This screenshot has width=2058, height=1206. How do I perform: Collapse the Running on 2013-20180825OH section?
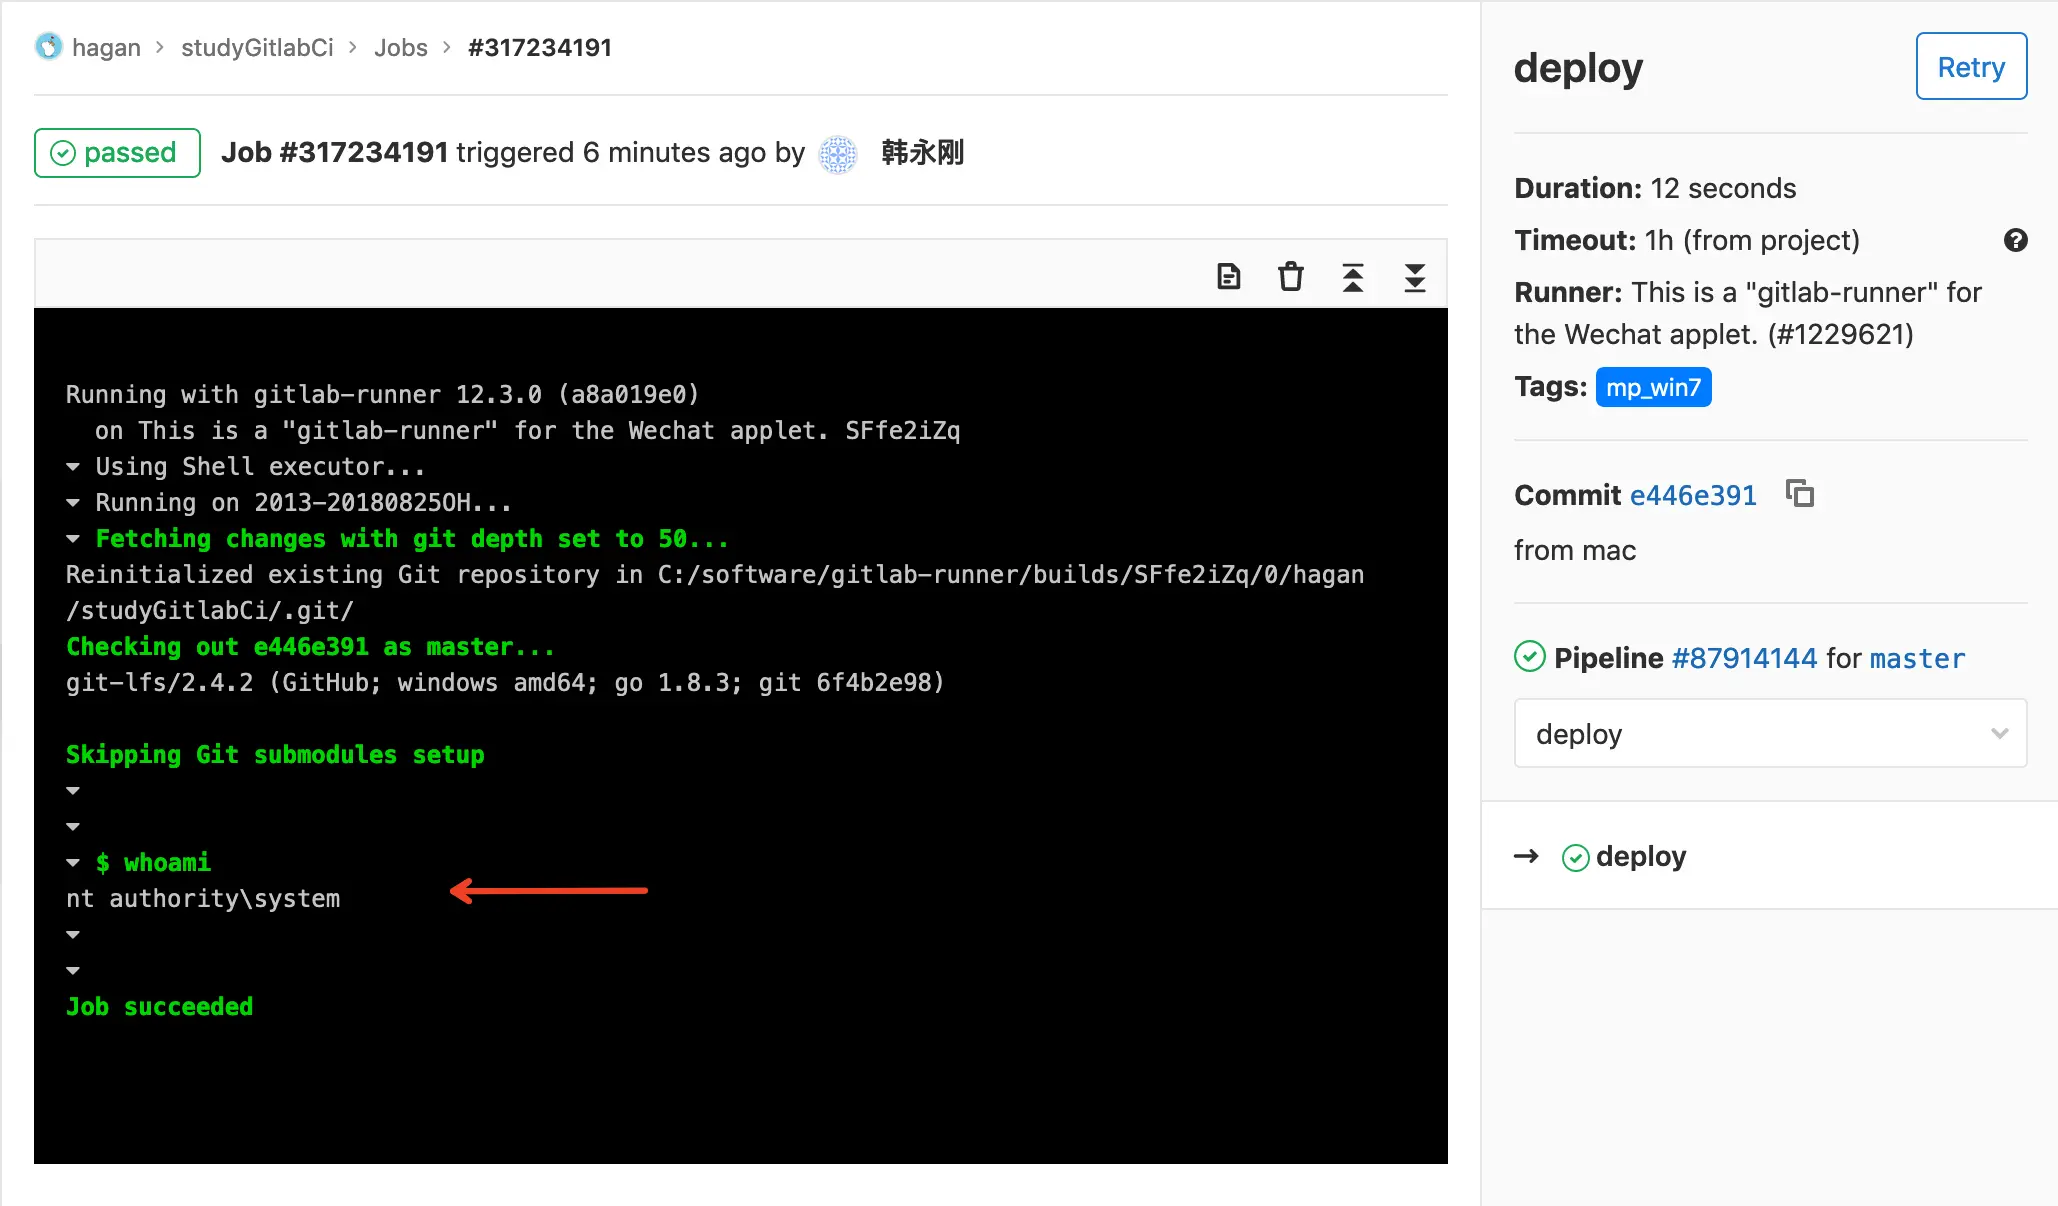coord(73,502)
